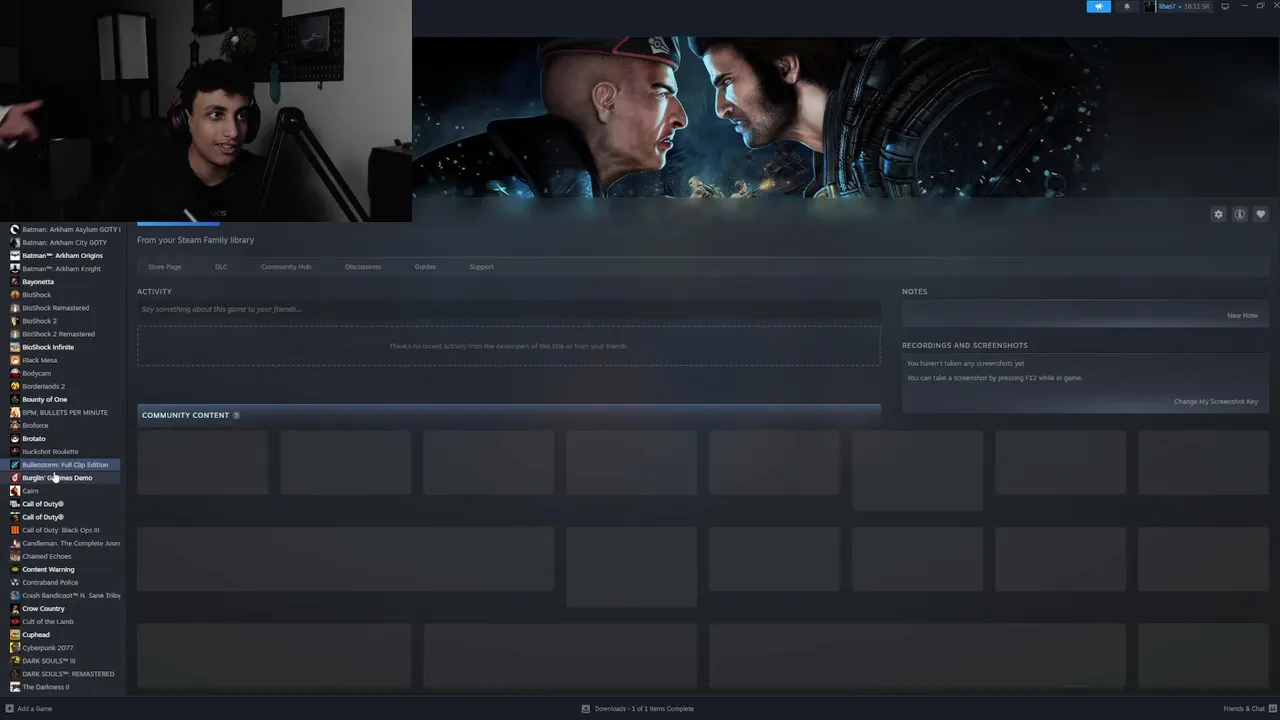Show game info icon

point(1239,214)
